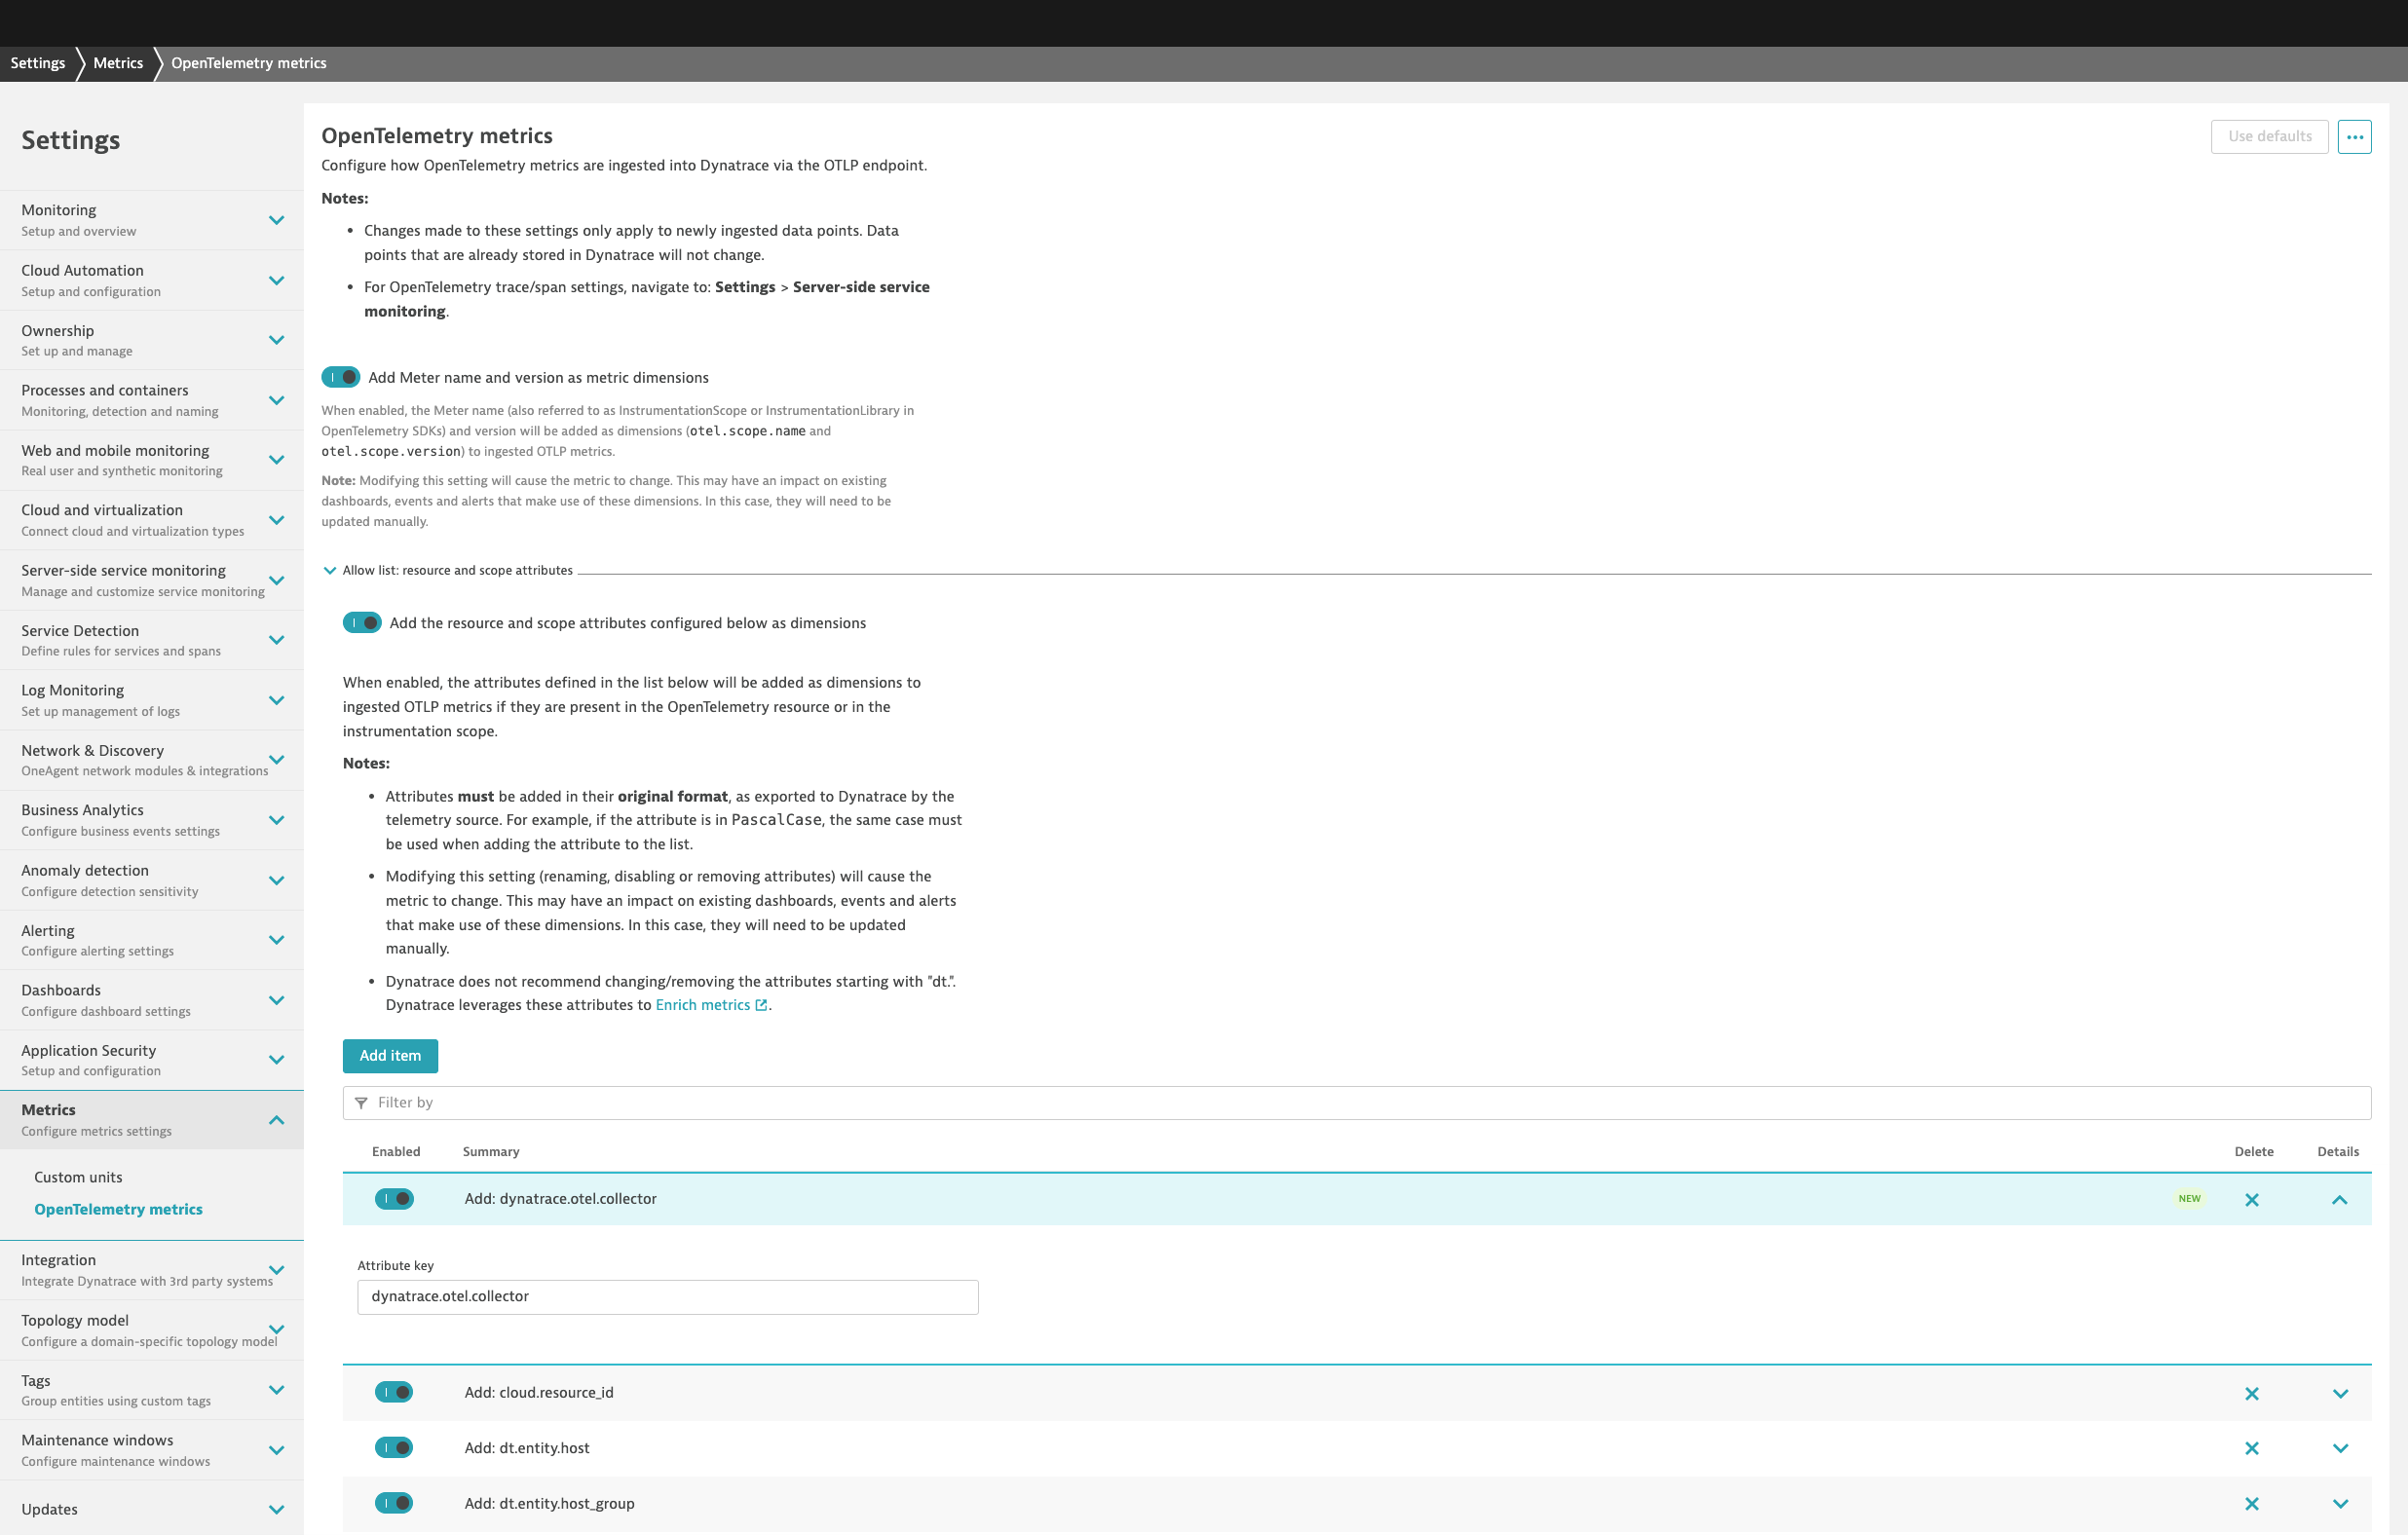Go to Metrics breadcrumb
This screenshot has width=2408, height=1535.
[118, 63]
